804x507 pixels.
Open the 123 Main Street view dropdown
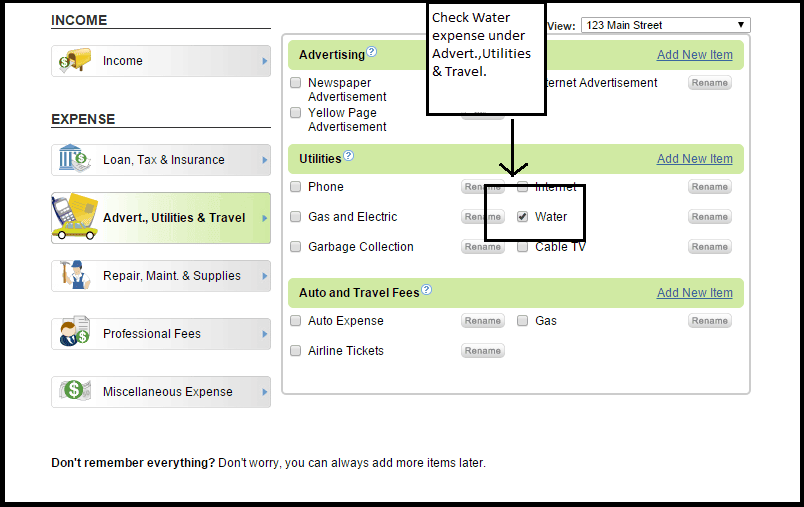click(666, 25)
